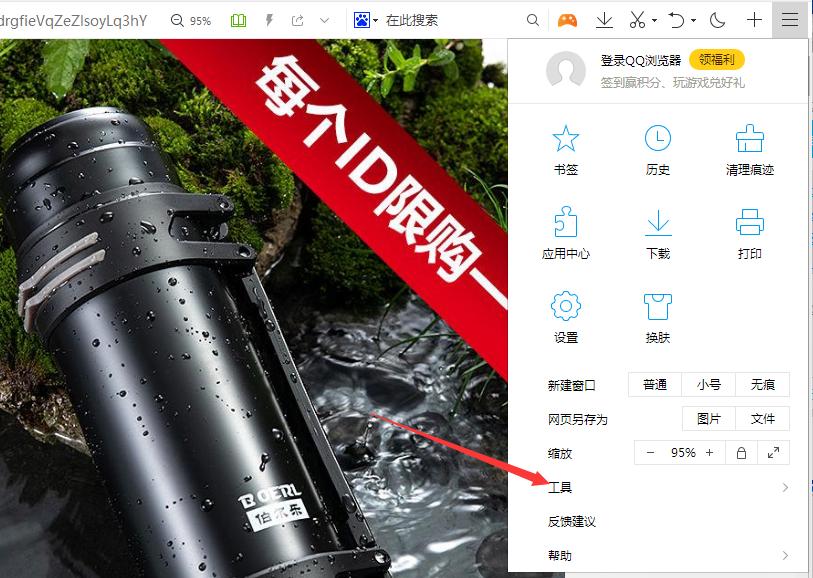813x578 pixels.
Task: Take a screenshot with the scissors icon
Action: [635, 20]
